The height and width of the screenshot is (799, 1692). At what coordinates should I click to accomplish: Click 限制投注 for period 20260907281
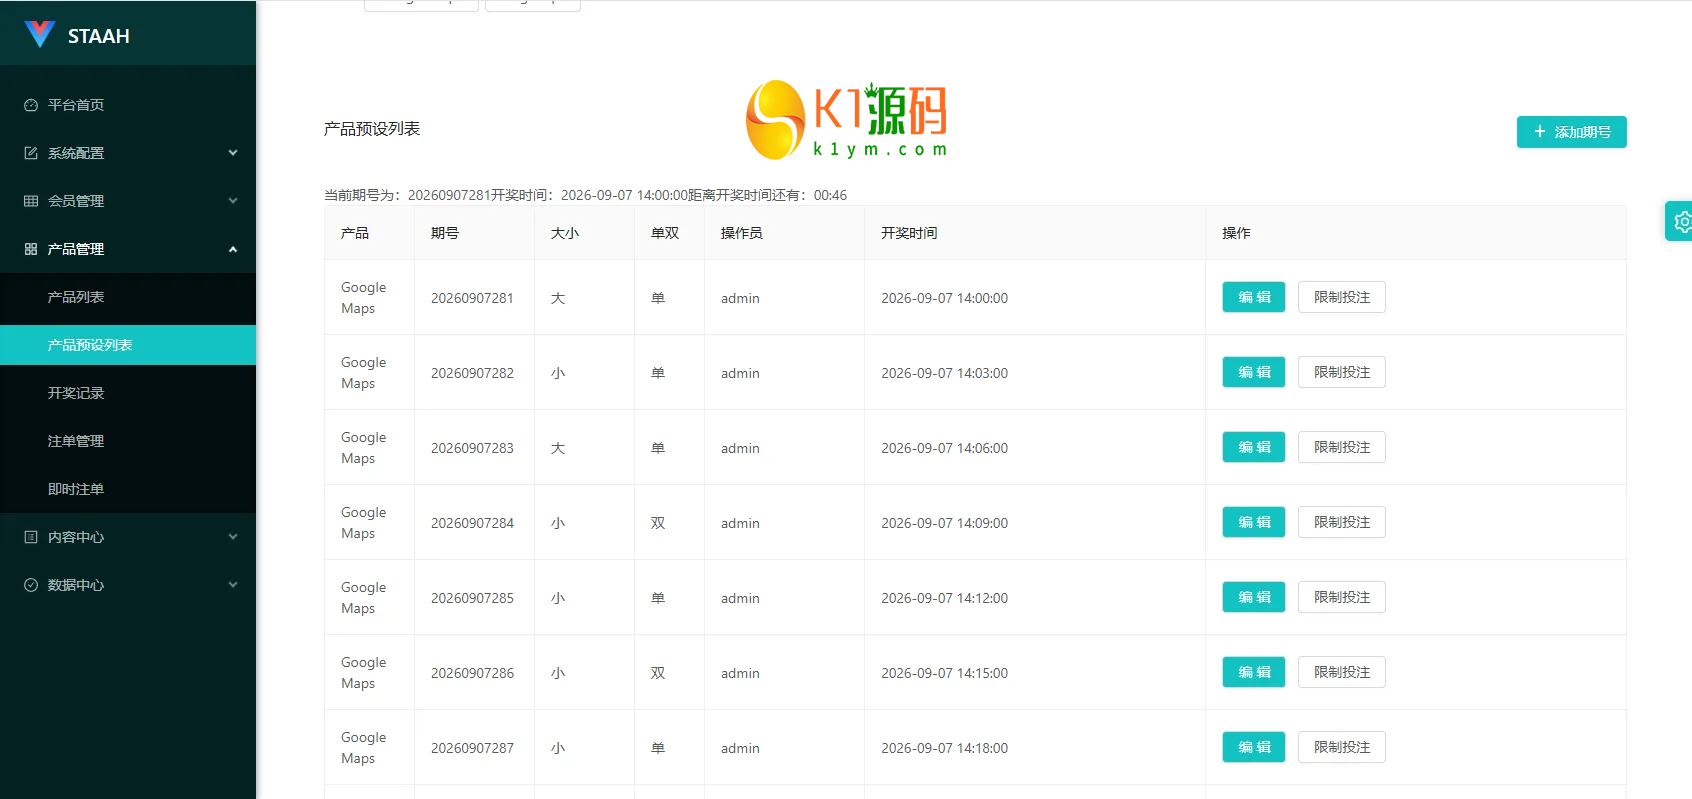(1342, 297)
